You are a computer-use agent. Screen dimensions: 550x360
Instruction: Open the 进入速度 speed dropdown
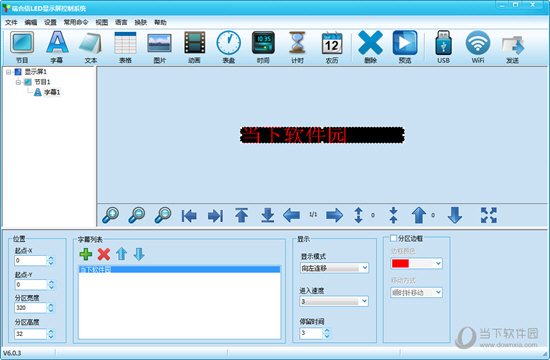pos(334,301)
